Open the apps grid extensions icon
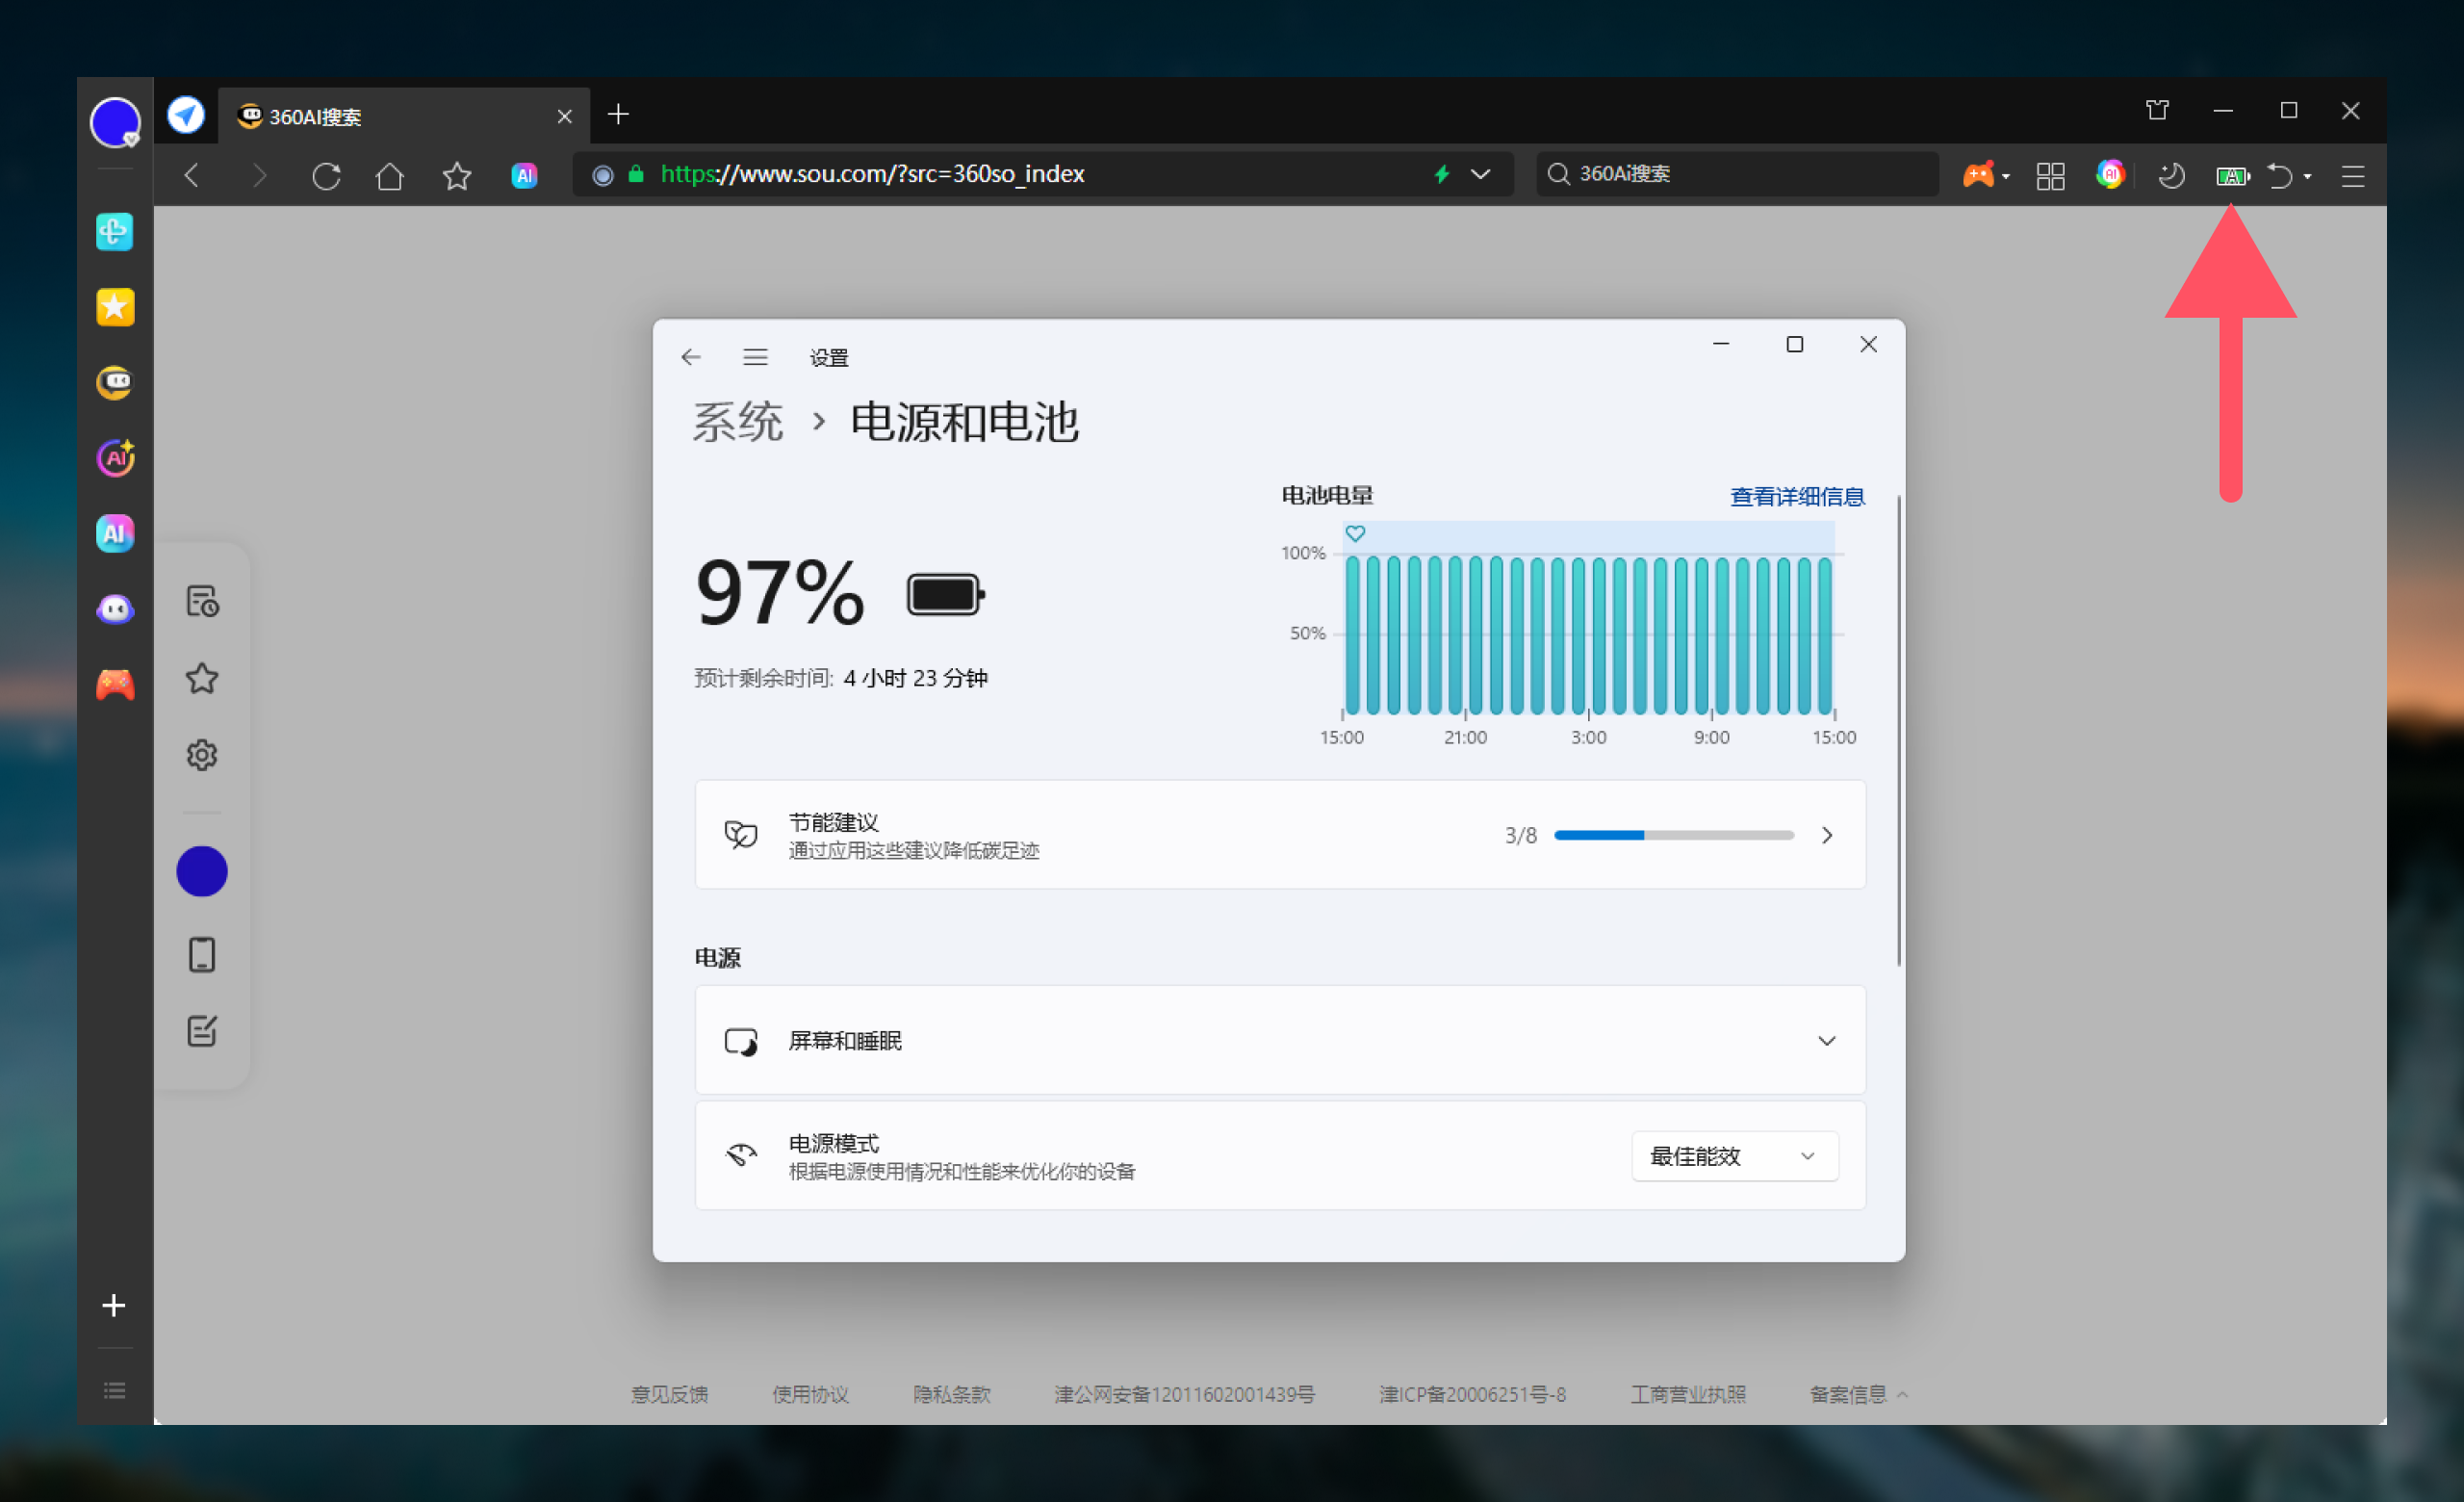Viewport: 2464px width, 1502px height. point(2050,176)
